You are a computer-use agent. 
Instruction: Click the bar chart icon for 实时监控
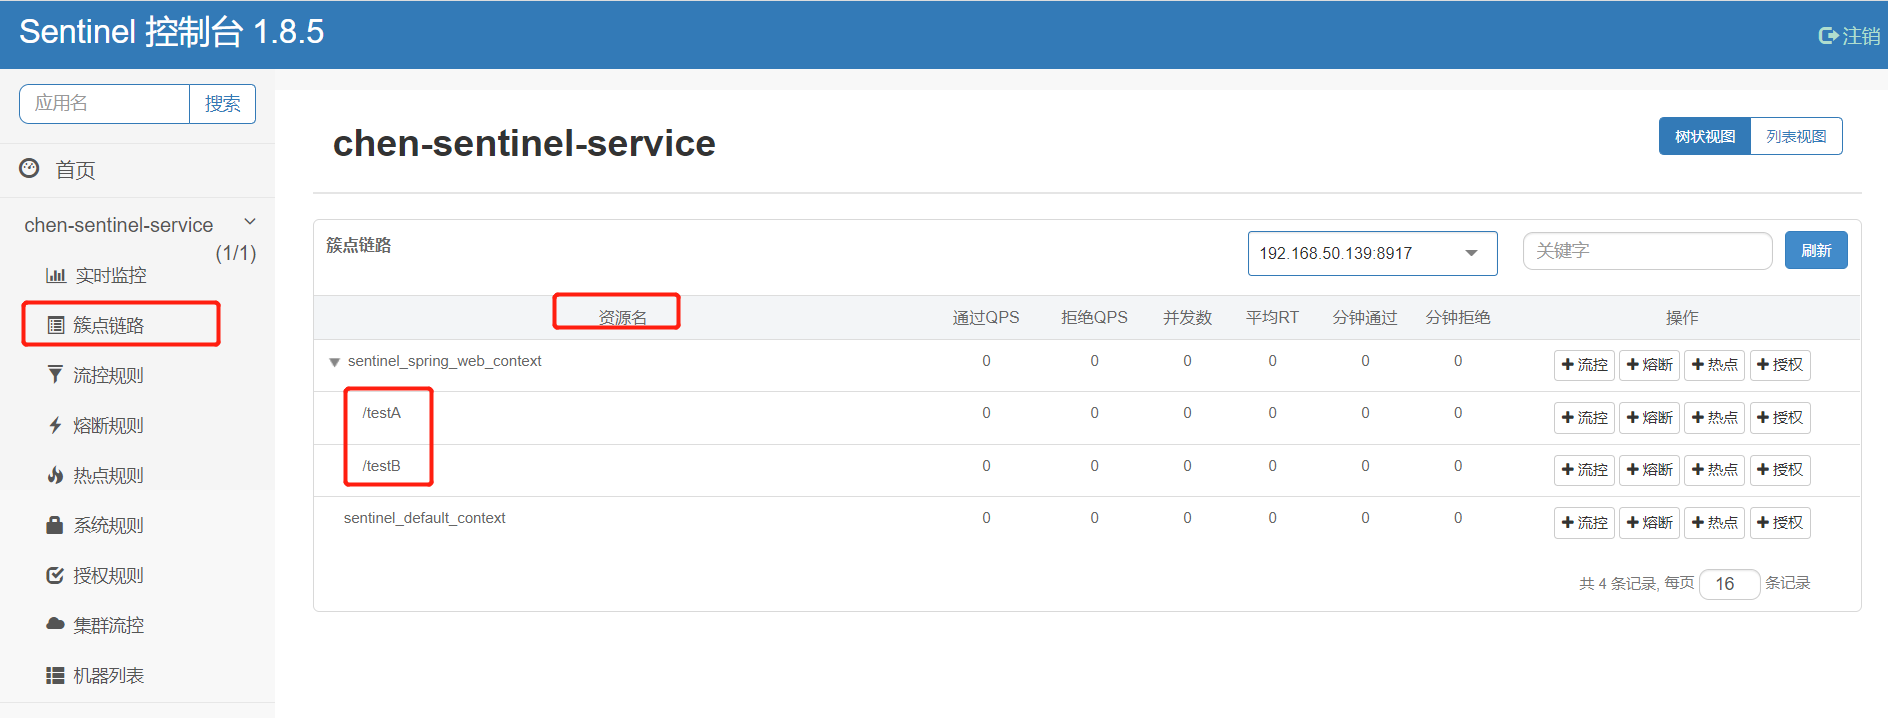point(56,275)
